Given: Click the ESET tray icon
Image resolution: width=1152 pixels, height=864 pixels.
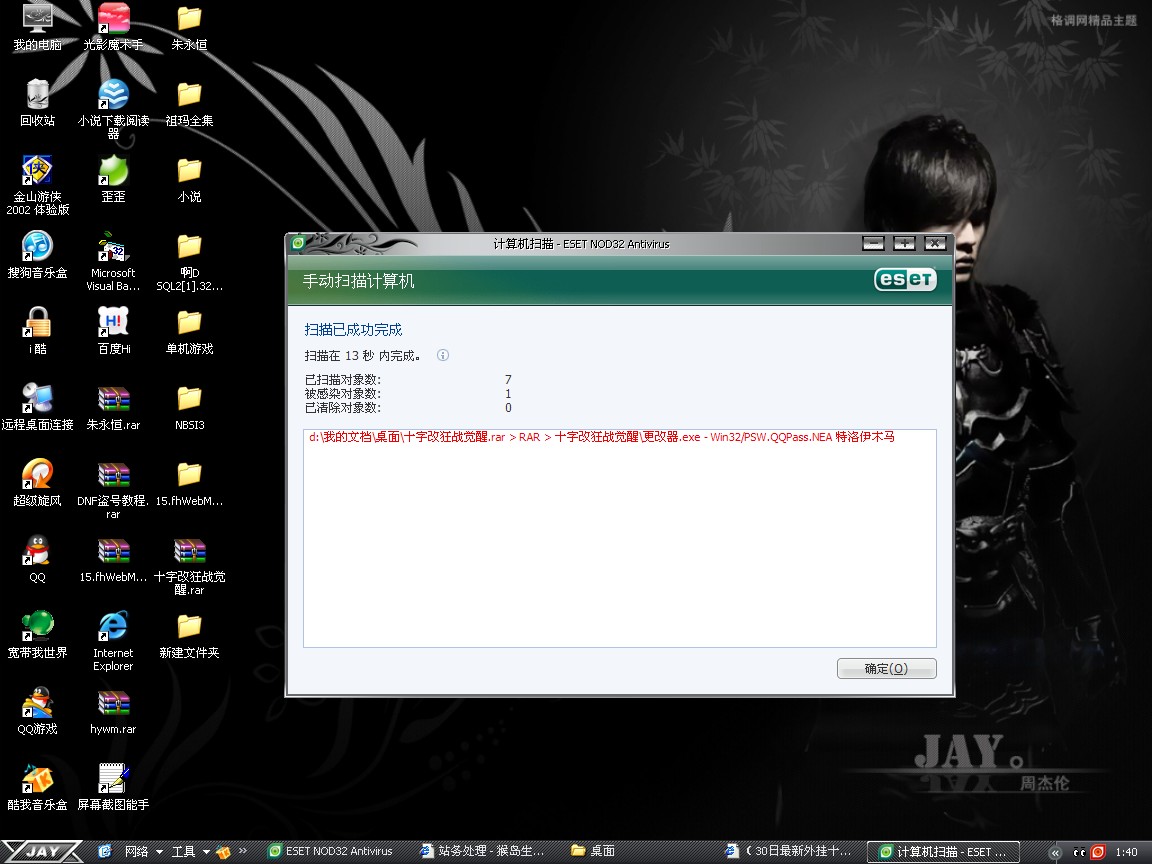Looking at the screenshot, I should coord(1098,852).
